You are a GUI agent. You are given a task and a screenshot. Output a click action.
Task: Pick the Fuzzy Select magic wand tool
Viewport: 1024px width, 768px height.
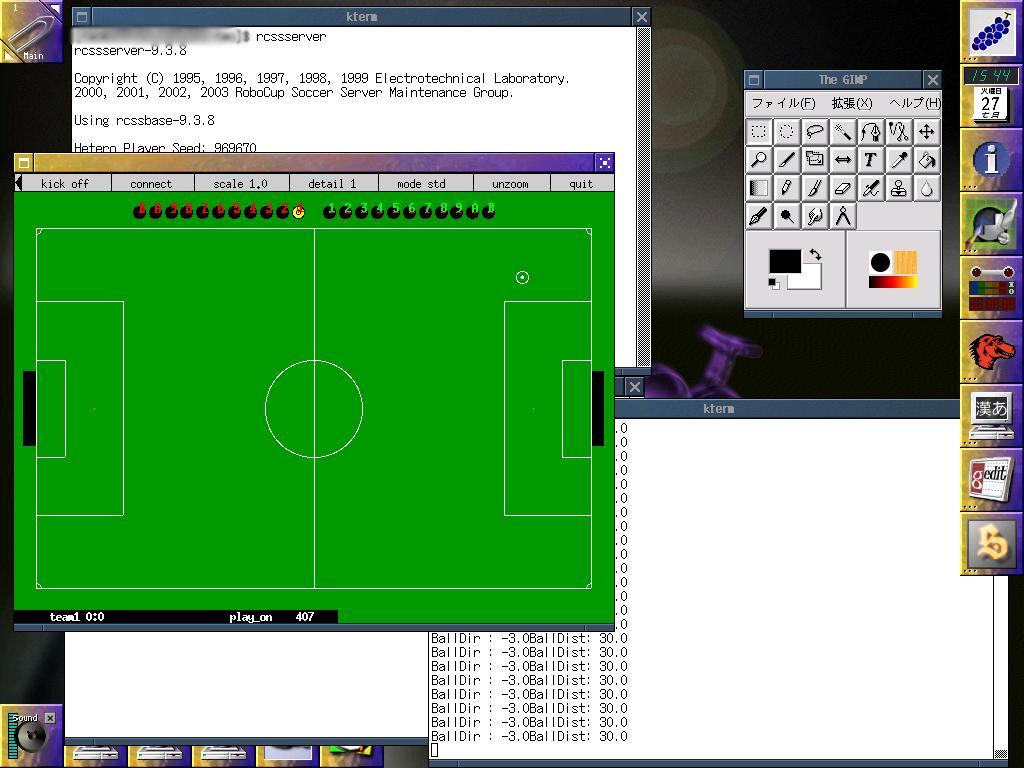842,132
